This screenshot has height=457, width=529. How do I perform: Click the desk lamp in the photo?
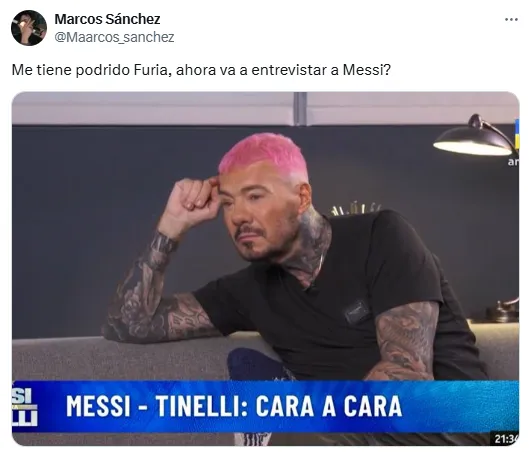[x=476, y=136]
